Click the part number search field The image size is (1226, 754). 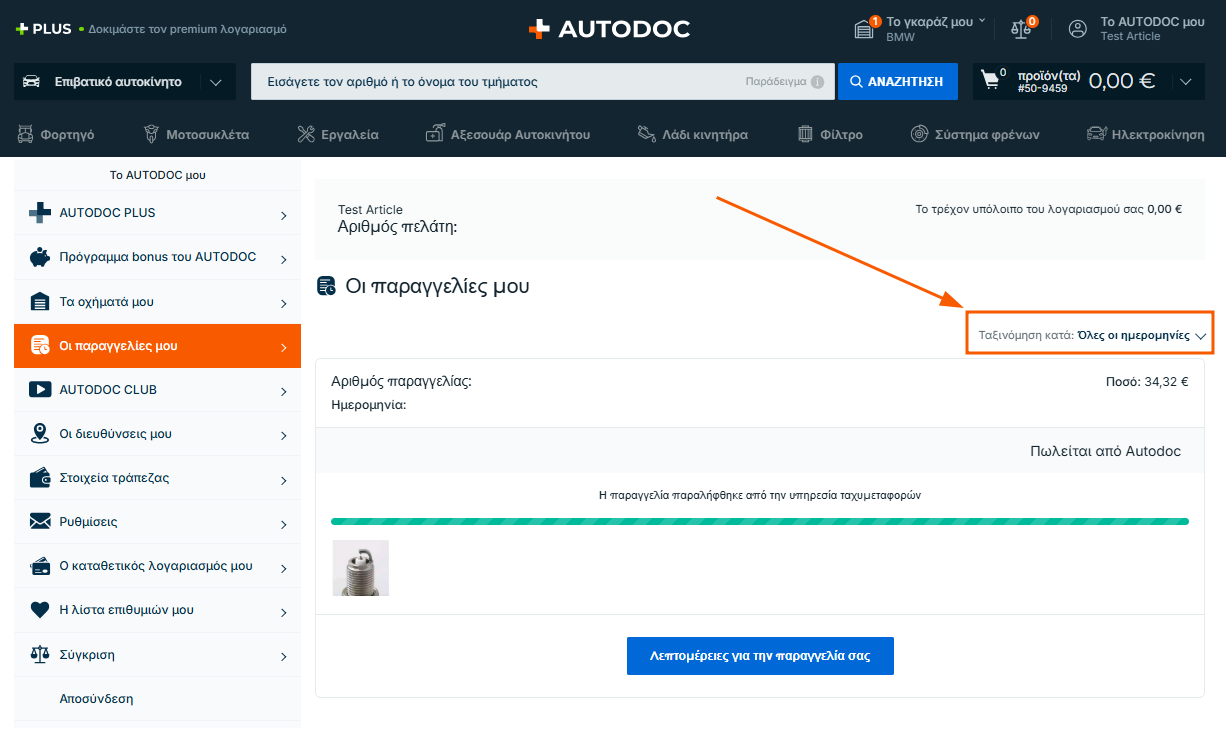543,82
